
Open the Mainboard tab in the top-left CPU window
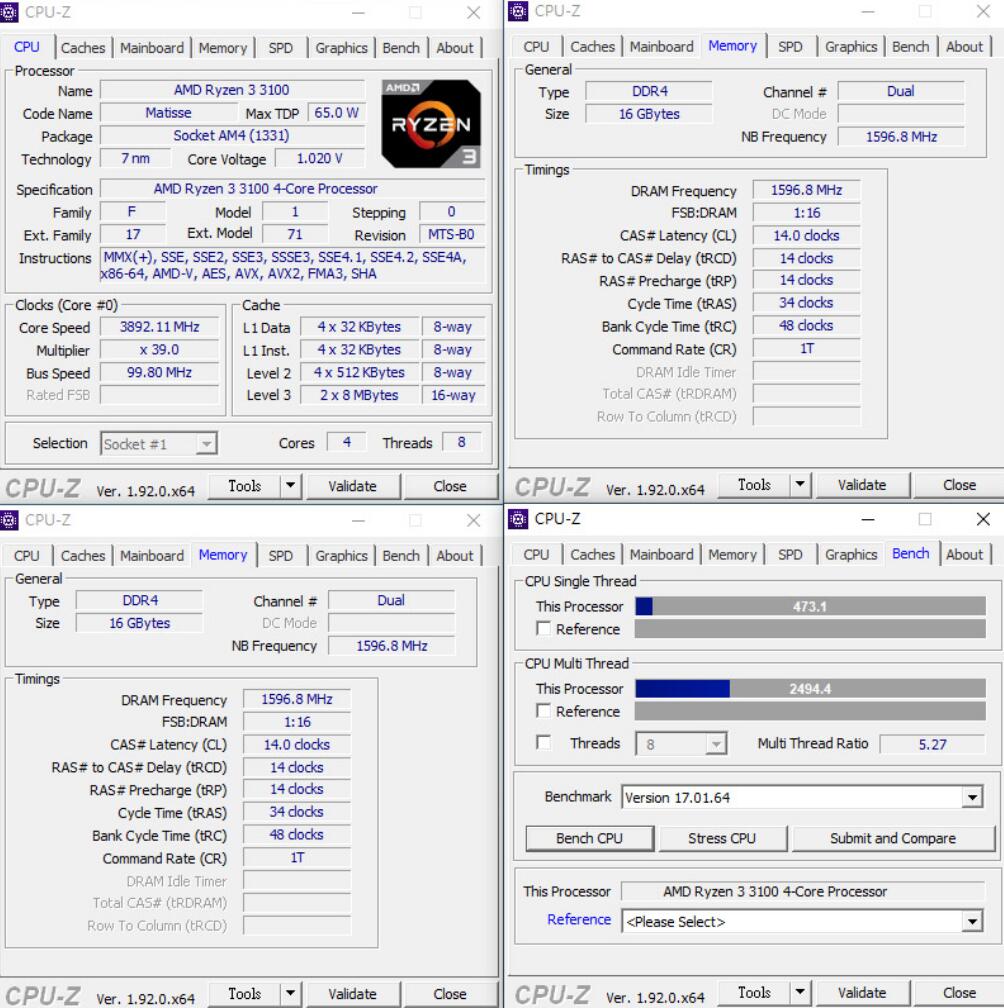(x=152, y=48)
